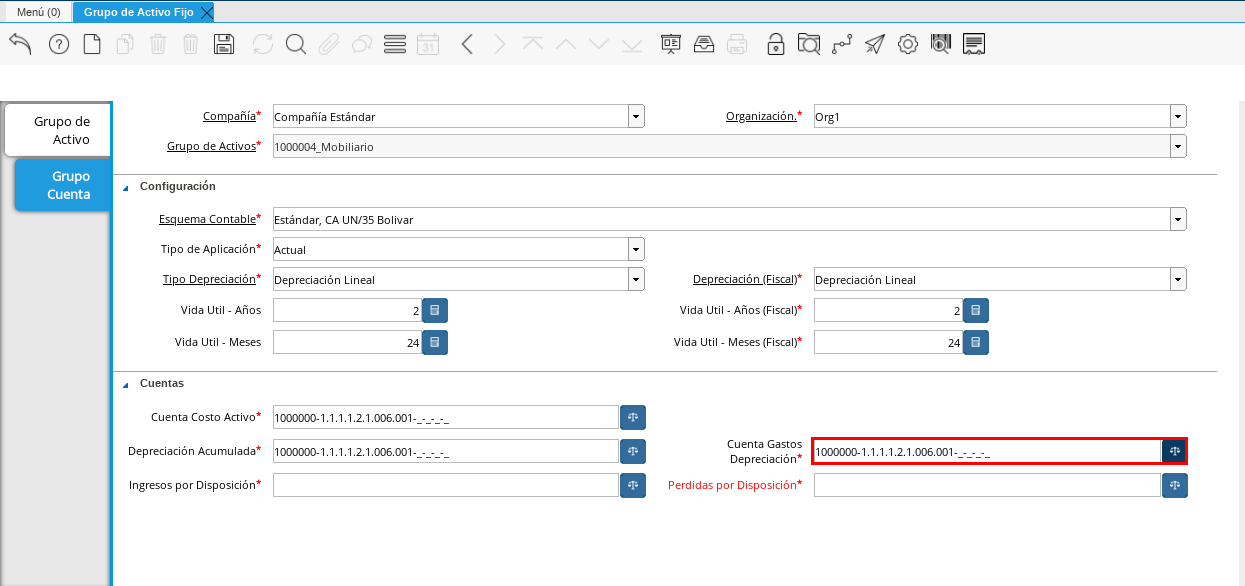Select the Grupo de Activo Fijo tab
This screenshot has width=1245, height=586.
[138, 12]
